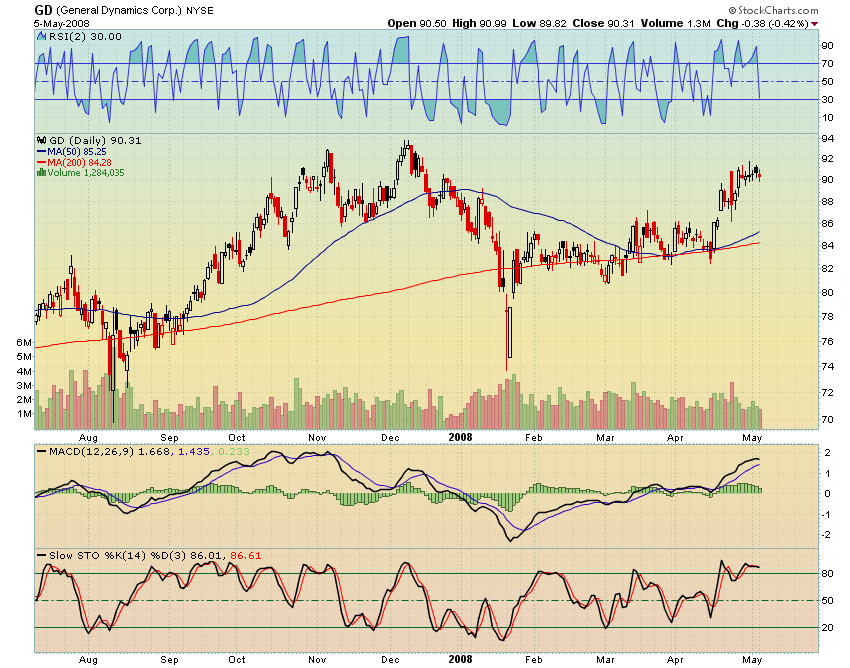The width and height of the screenshot is (850, 668).
Task: Click the 'Slow STO %K(14) %D(3) 86.01' label
Action: pos(136,555)
